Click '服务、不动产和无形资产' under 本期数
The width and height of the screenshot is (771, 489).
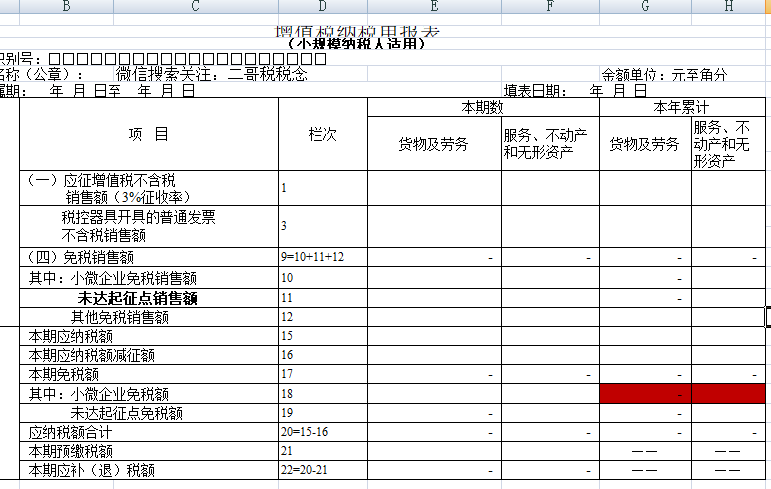coord(550,144)
